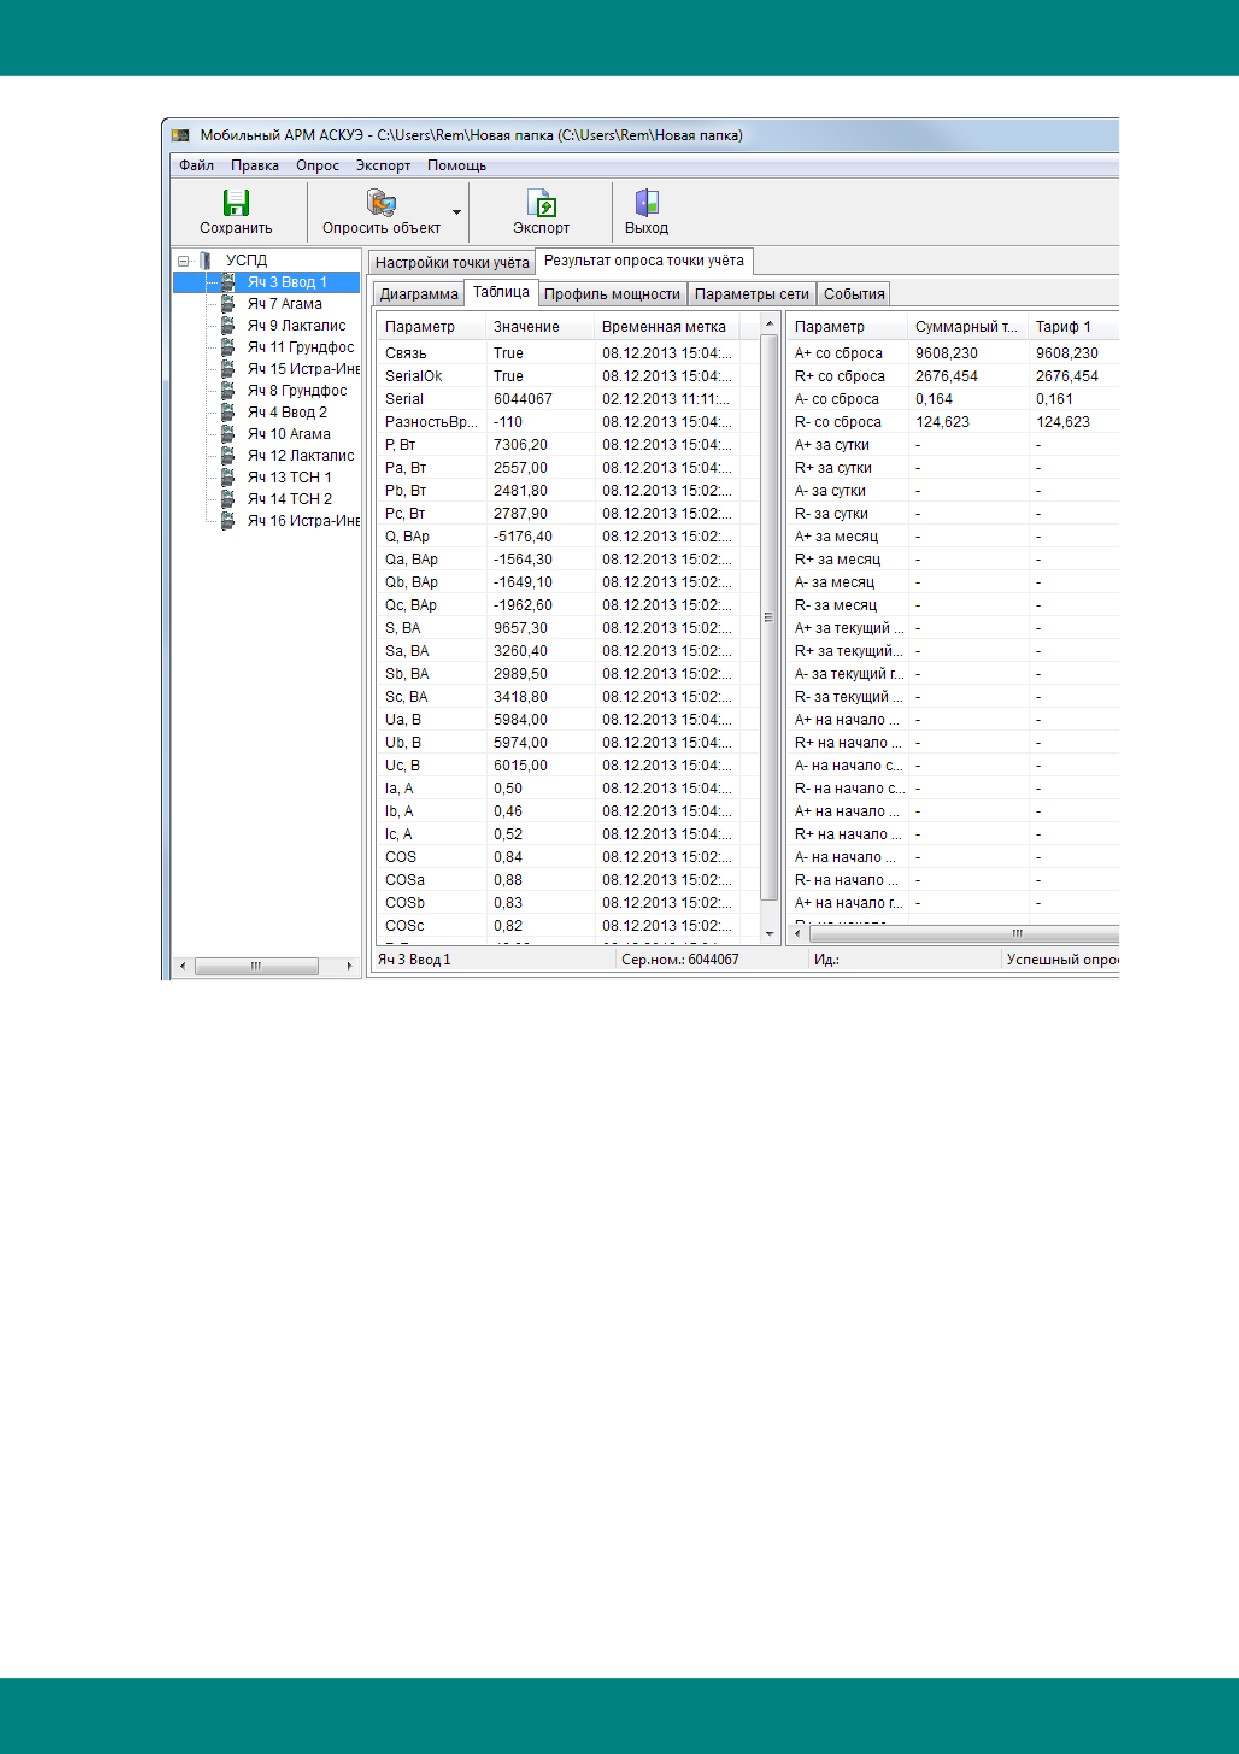Open the Опрос menu
The height and width of the screenshot is (1754, 1239).
[317, 165]
